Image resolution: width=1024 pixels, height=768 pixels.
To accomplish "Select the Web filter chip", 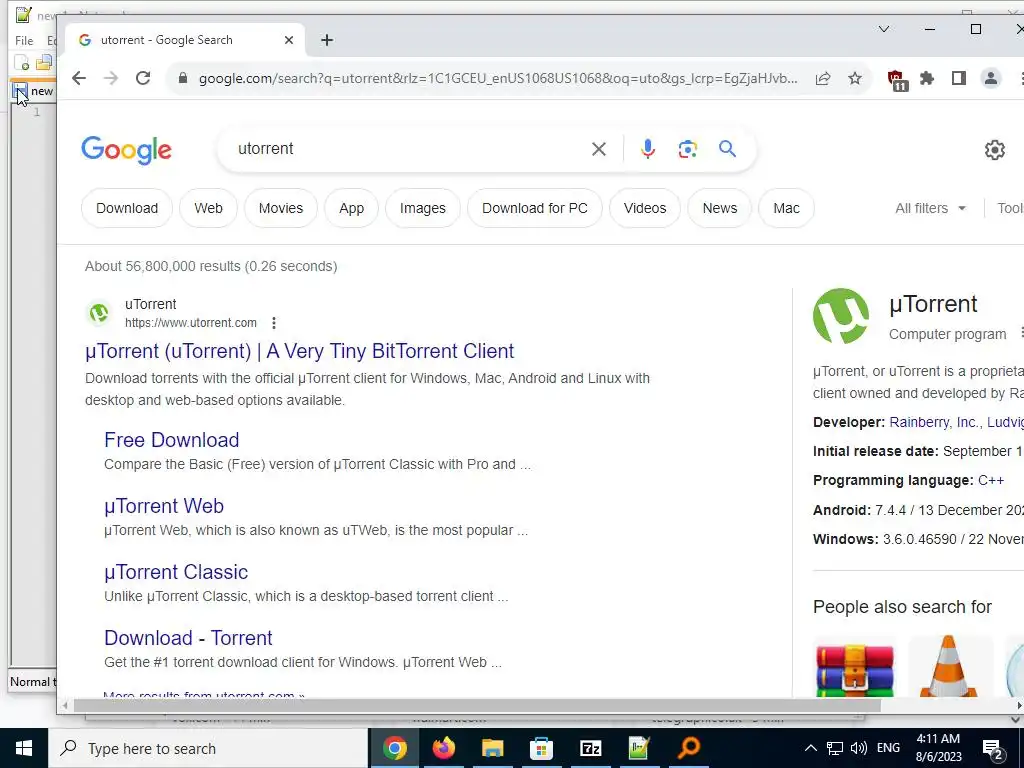I will tap(208, 208).
